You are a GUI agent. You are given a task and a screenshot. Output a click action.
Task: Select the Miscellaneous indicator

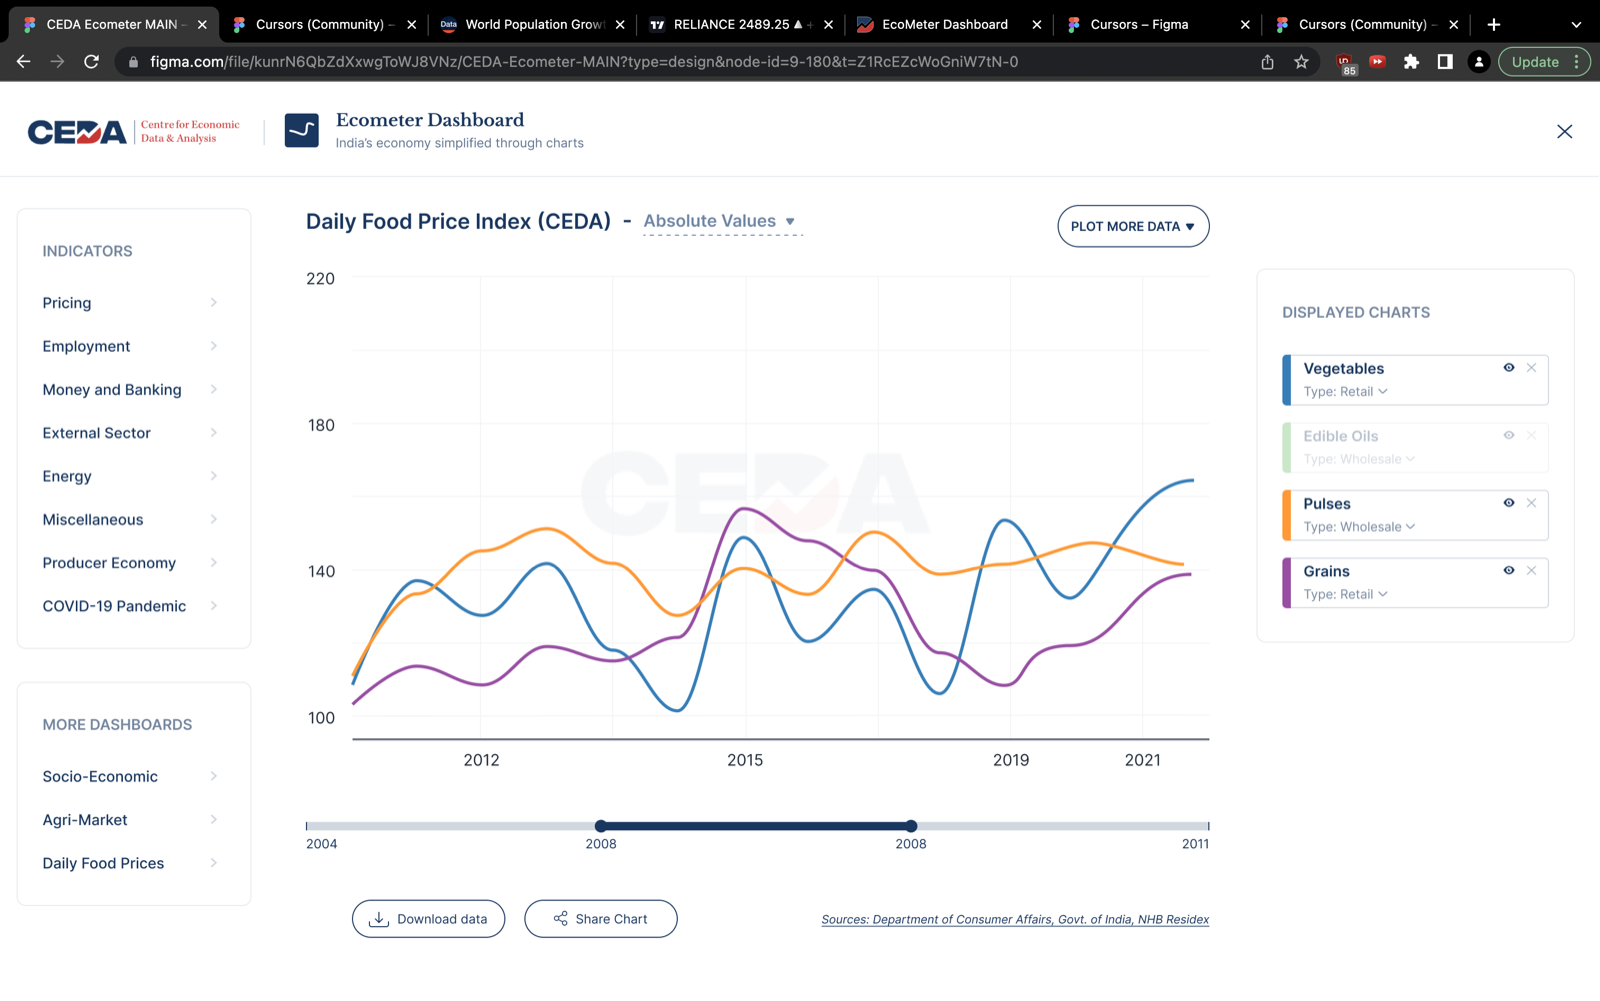click(x=131, y=519)
